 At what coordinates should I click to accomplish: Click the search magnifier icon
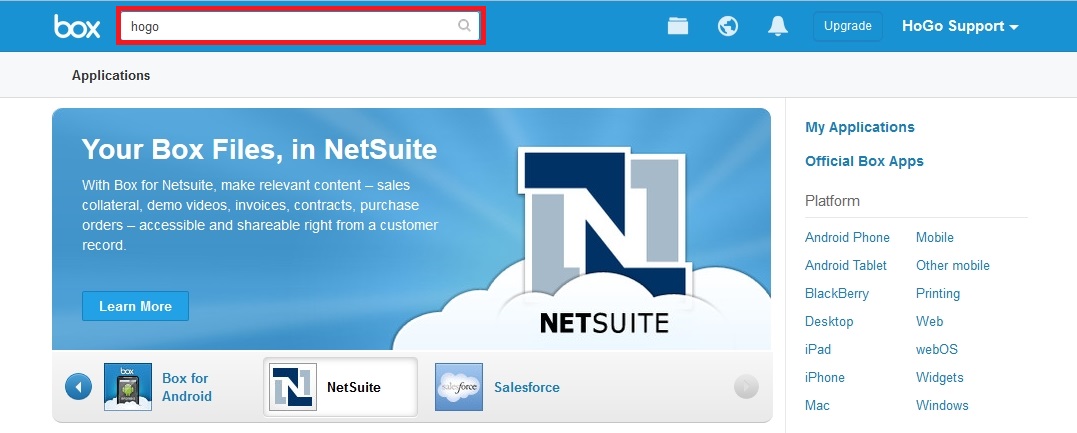coord(464,26)
